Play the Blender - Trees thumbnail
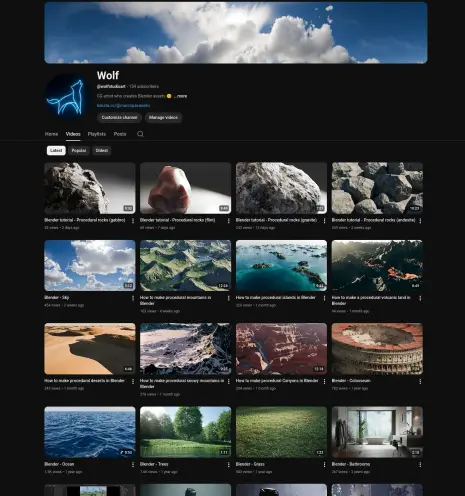 [x=186, y=432]
